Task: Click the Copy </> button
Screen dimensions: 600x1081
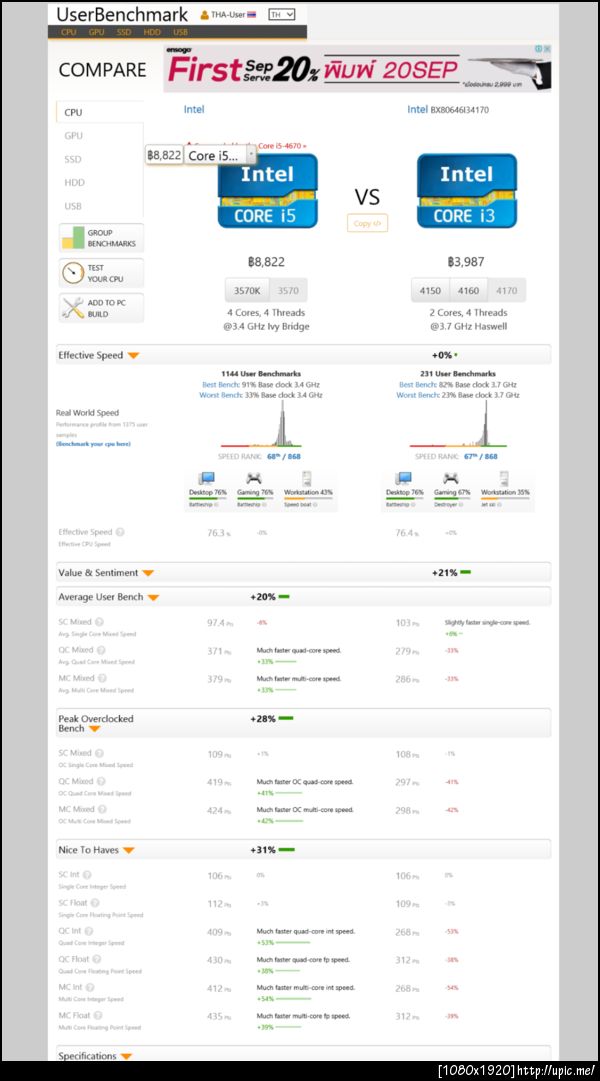Action: pyautogui.click(x=367, y=223)
